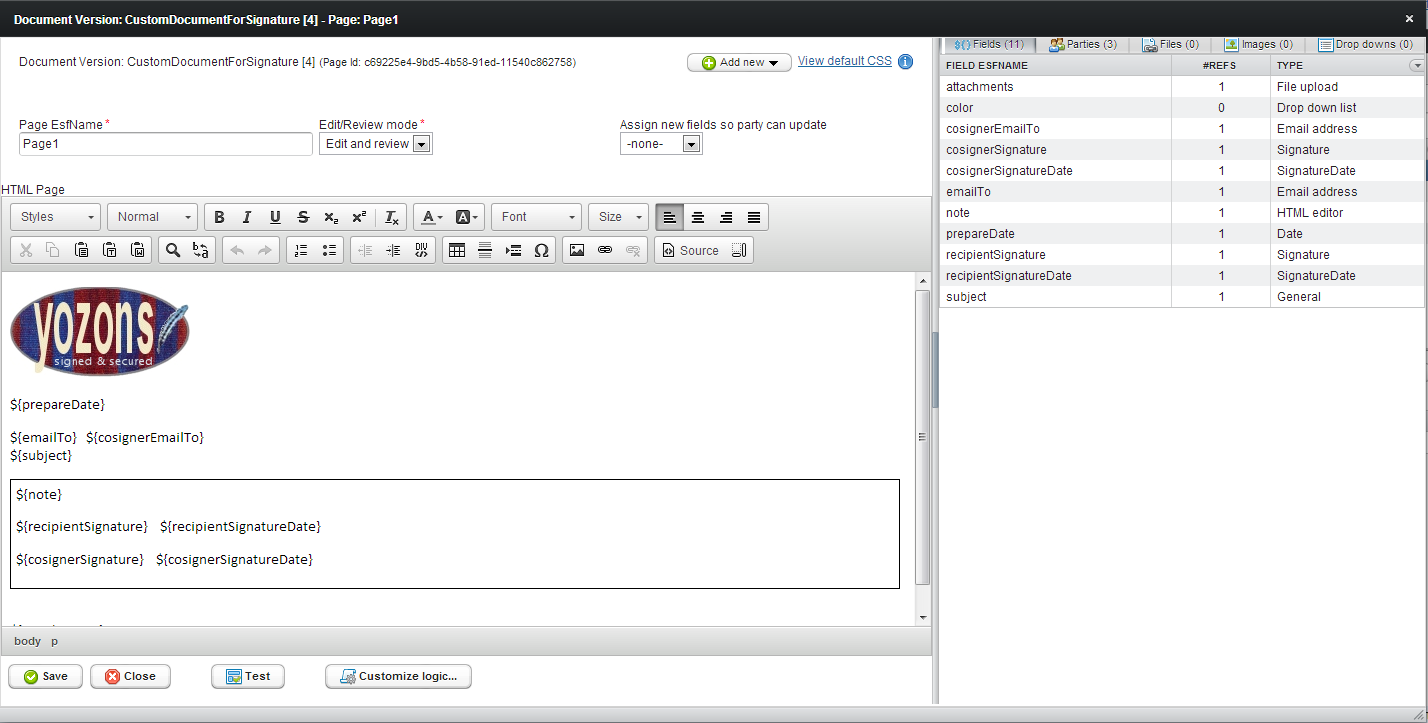Insert a table using the table icon

coord(457,250)
